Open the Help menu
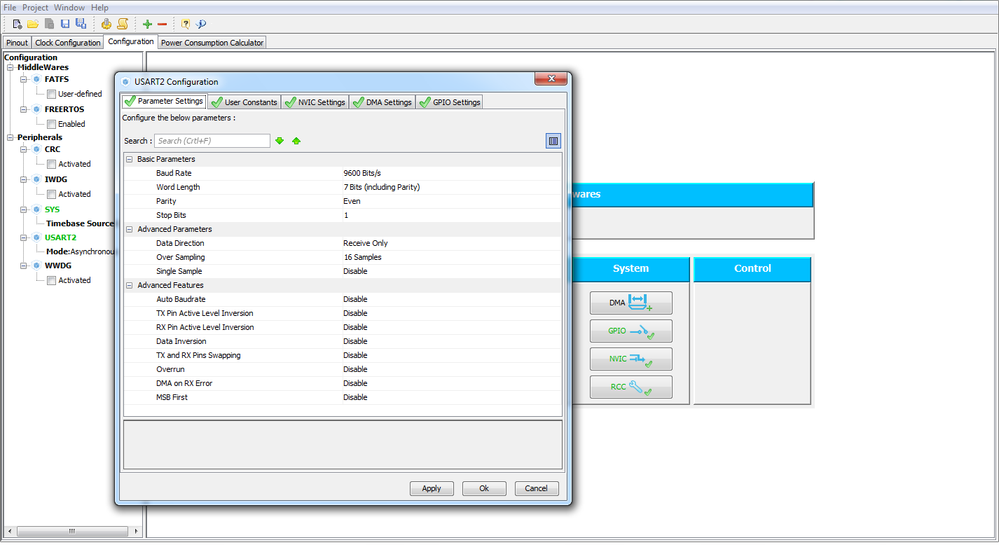 pos(99,8)
